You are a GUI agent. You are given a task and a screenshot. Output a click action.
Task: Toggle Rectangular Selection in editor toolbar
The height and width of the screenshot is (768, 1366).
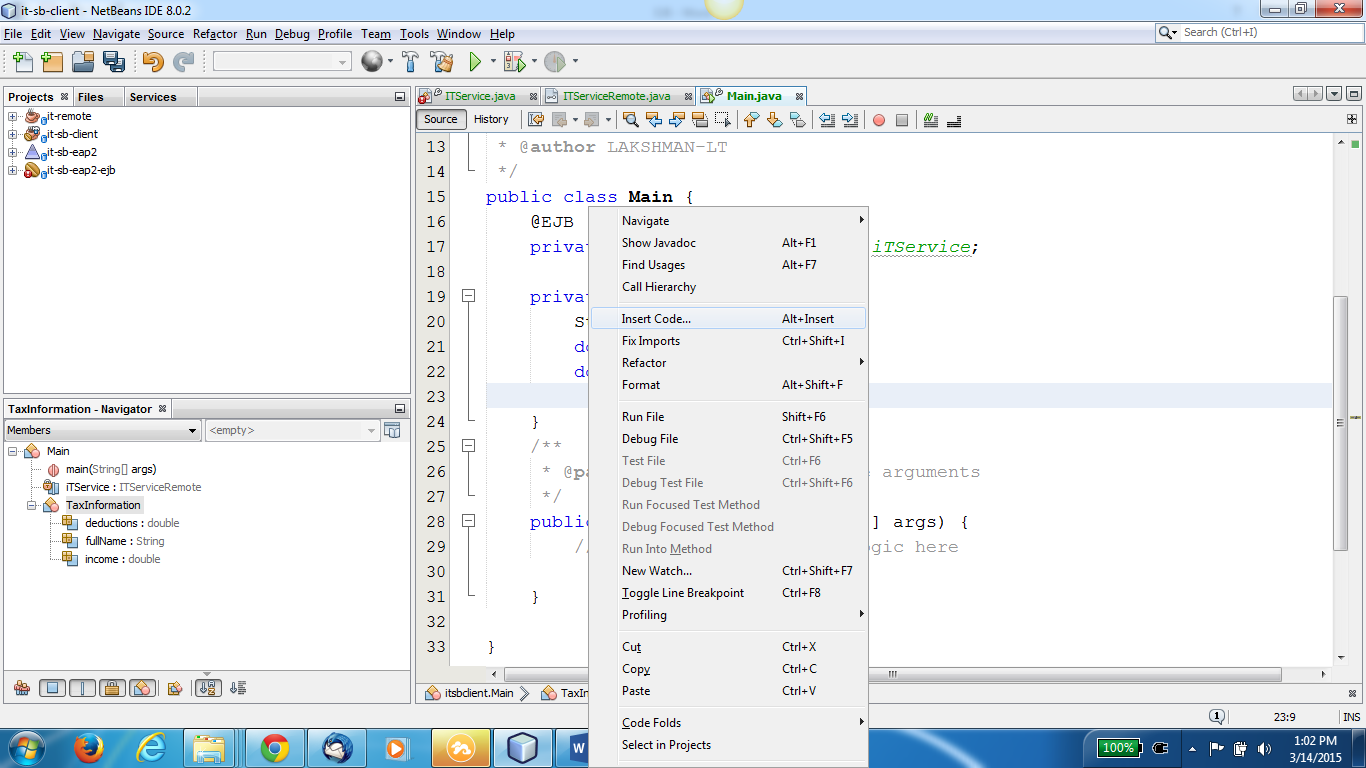723,120
